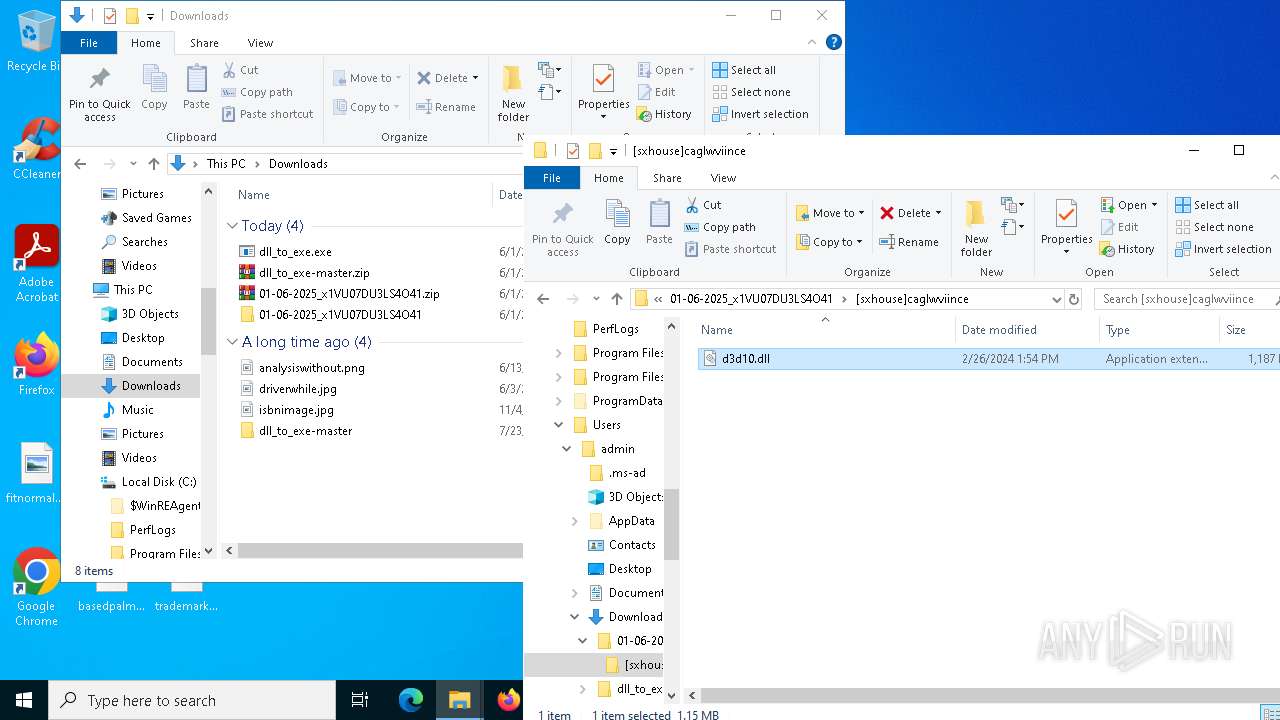
Task: Switch to Share tab in Downloads window
Action: (204, 43)
